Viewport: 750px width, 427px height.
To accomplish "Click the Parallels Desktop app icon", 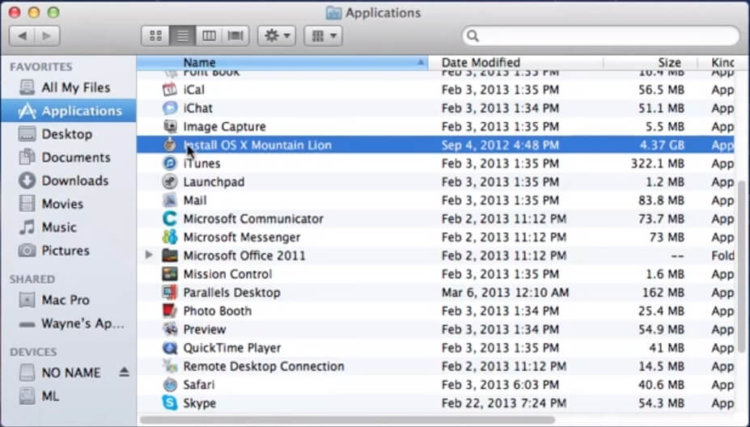I will [x=170, y=293].
